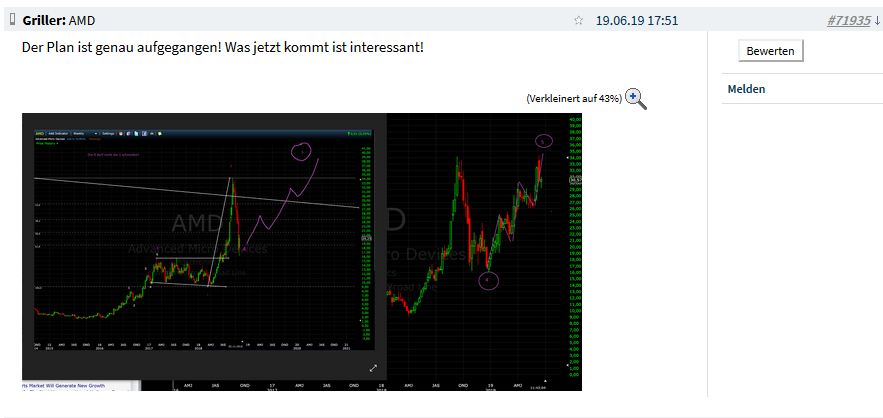The width and height of the screenshot is (883, 418).
Task: Click the text Verkleinert auf 43%
Action: tap(574, 99)
